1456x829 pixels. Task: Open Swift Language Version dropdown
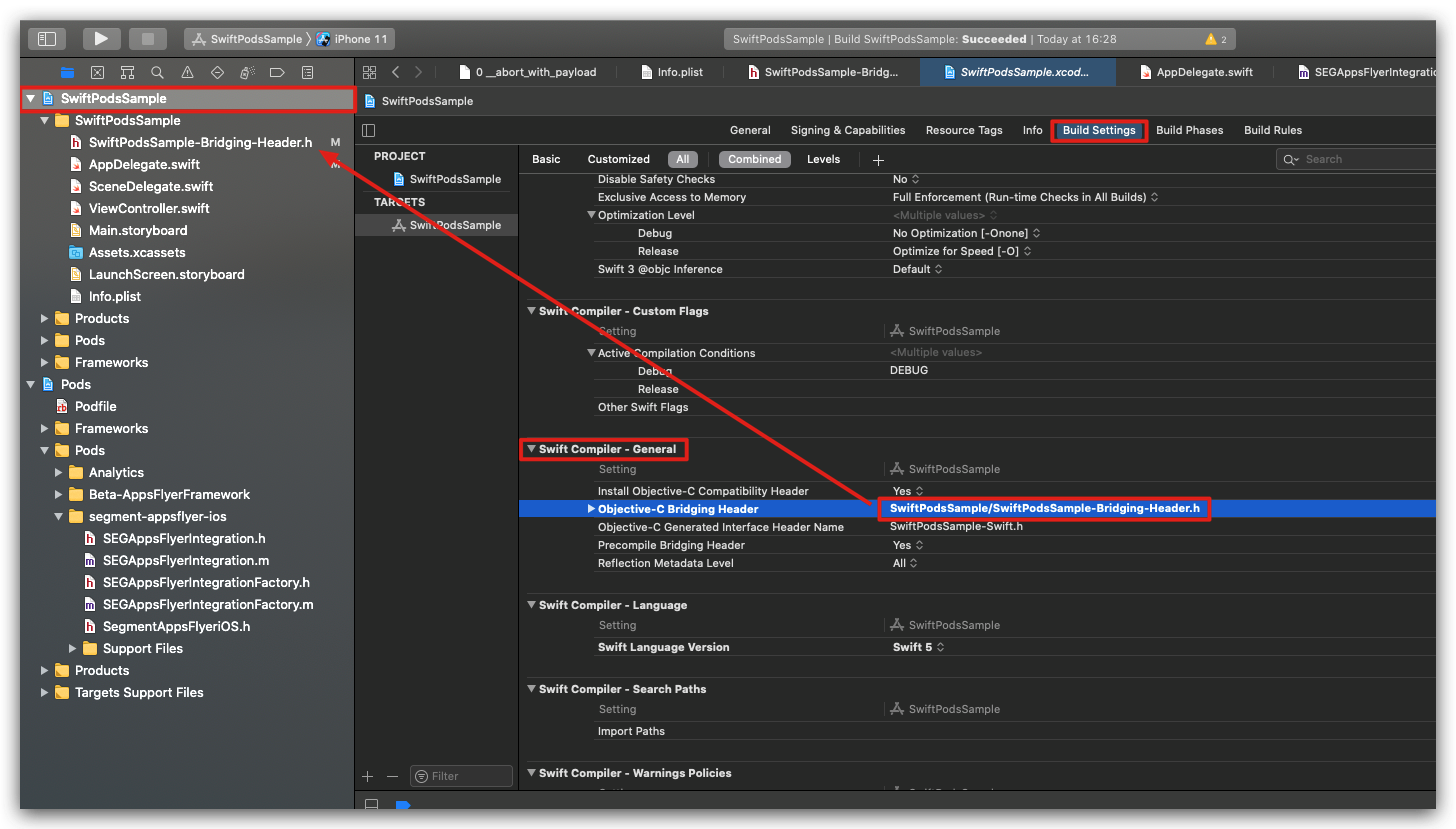click(919, 647)
